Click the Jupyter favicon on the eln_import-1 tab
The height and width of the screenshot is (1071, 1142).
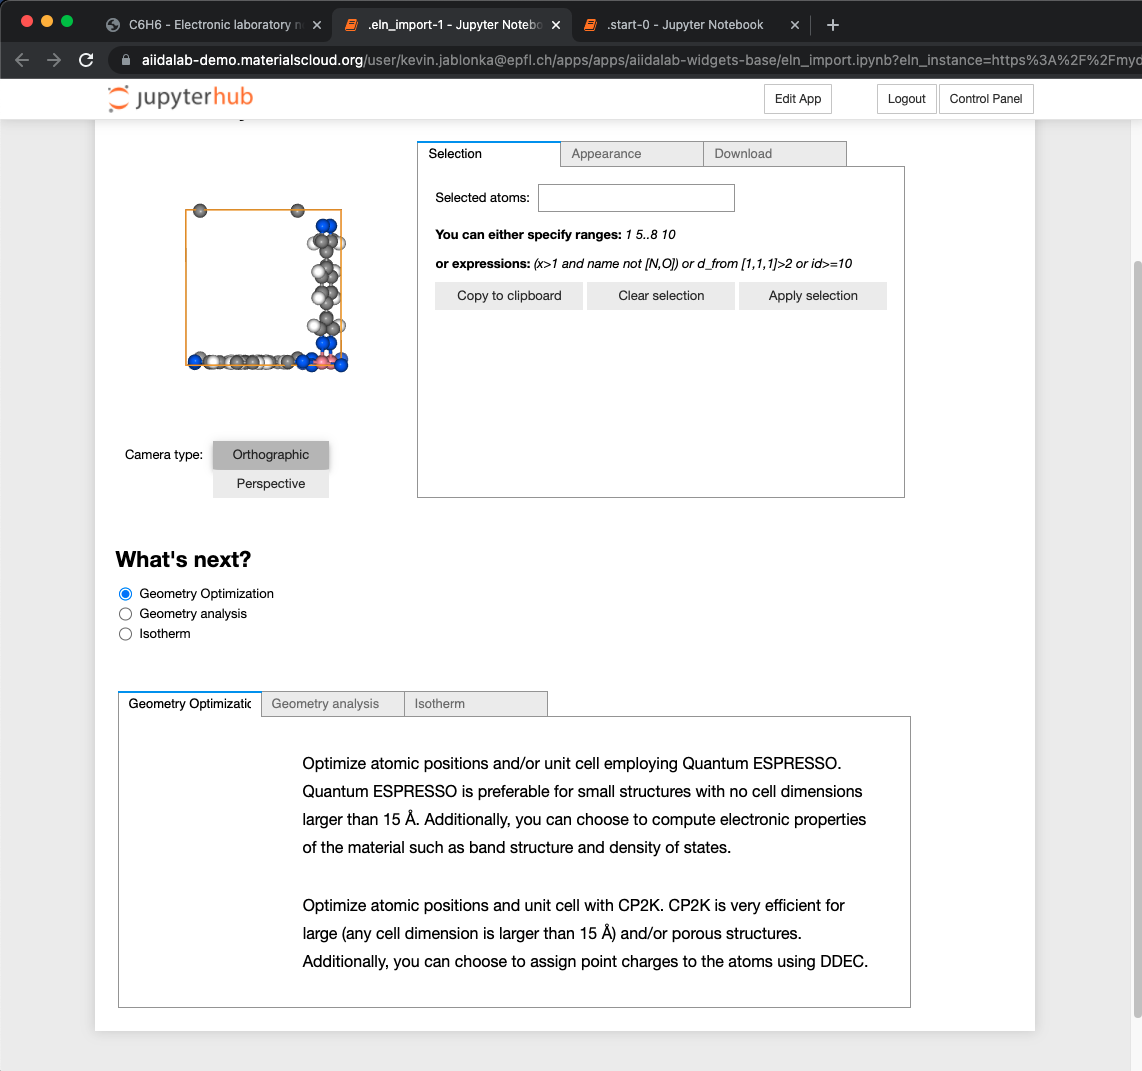351,24
